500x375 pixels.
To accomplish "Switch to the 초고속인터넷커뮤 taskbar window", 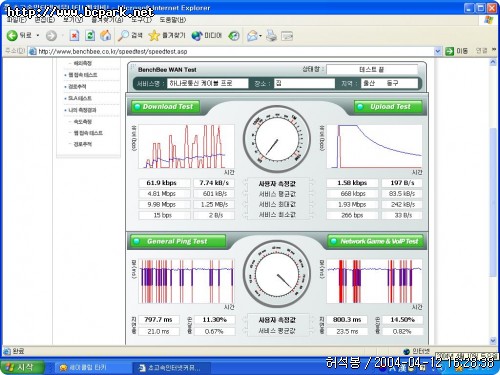I will pos(173,368).
